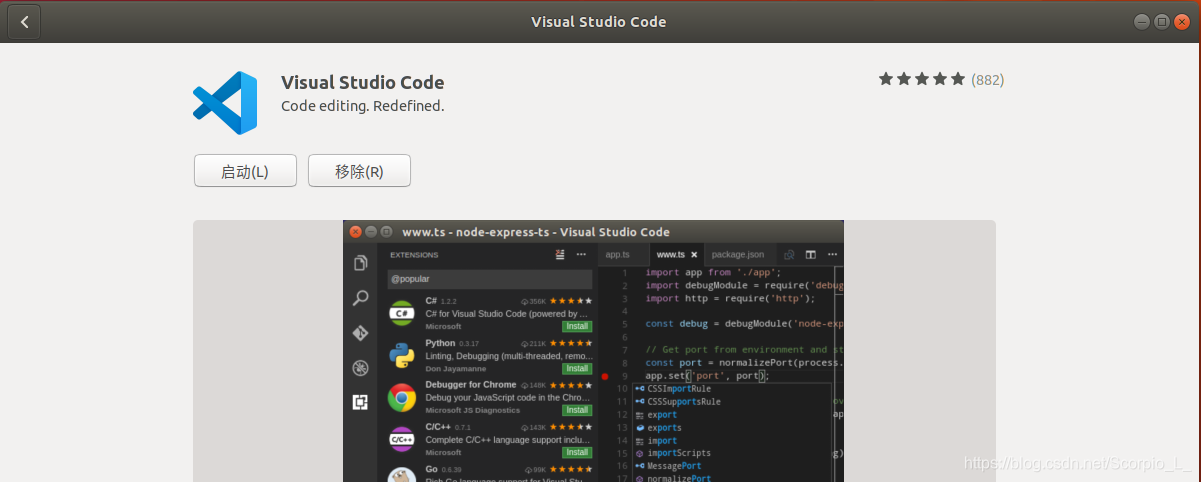Click the red breakpoint dot on line 9
Screen dimensions: 1201x482
(605, 376)
